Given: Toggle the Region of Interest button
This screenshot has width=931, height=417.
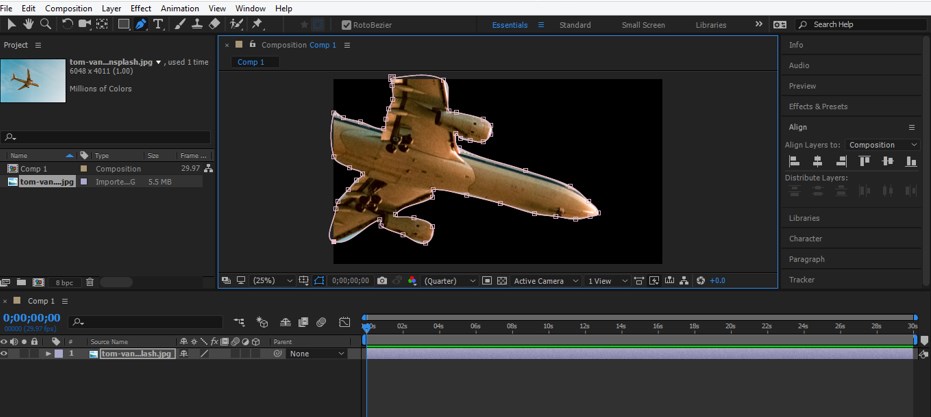Looking at the screenshot, I should coord(487,281).
